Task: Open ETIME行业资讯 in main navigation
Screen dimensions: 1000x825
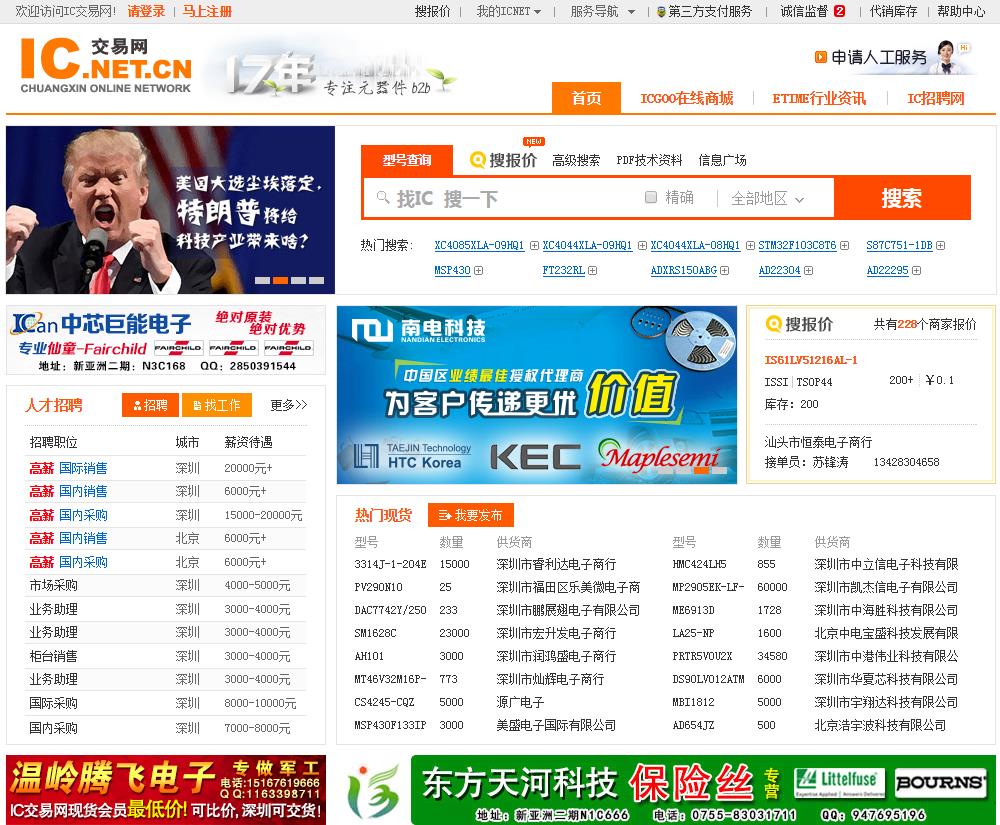Action: (x=819, y=98)
